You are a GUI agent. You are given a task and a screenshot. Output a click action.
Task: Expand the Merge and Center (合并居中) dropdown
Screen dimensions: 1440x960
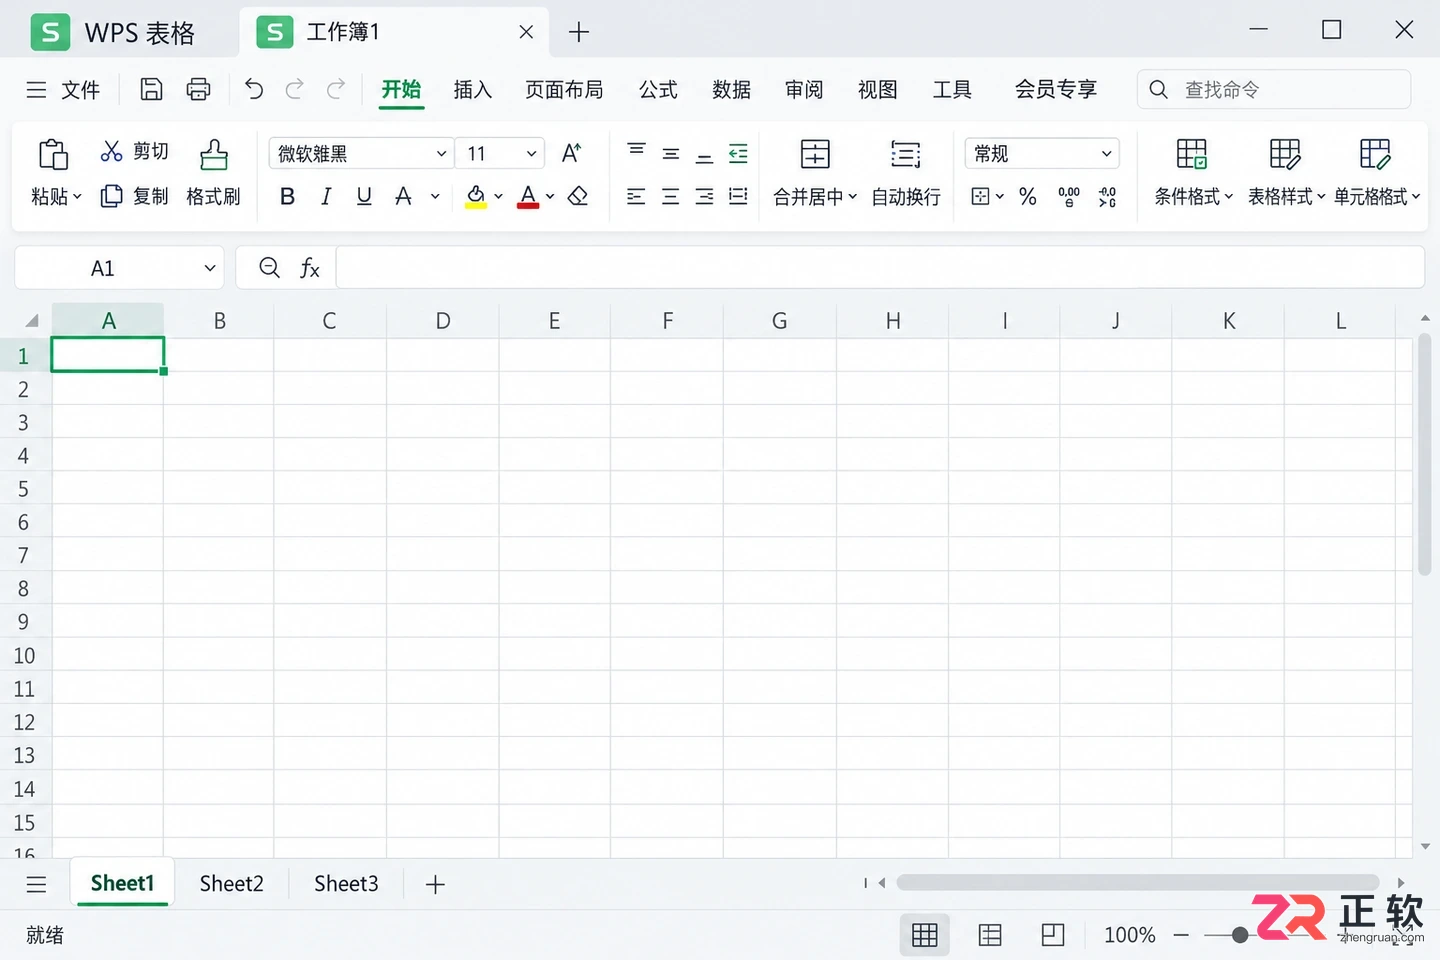[852, 196]
